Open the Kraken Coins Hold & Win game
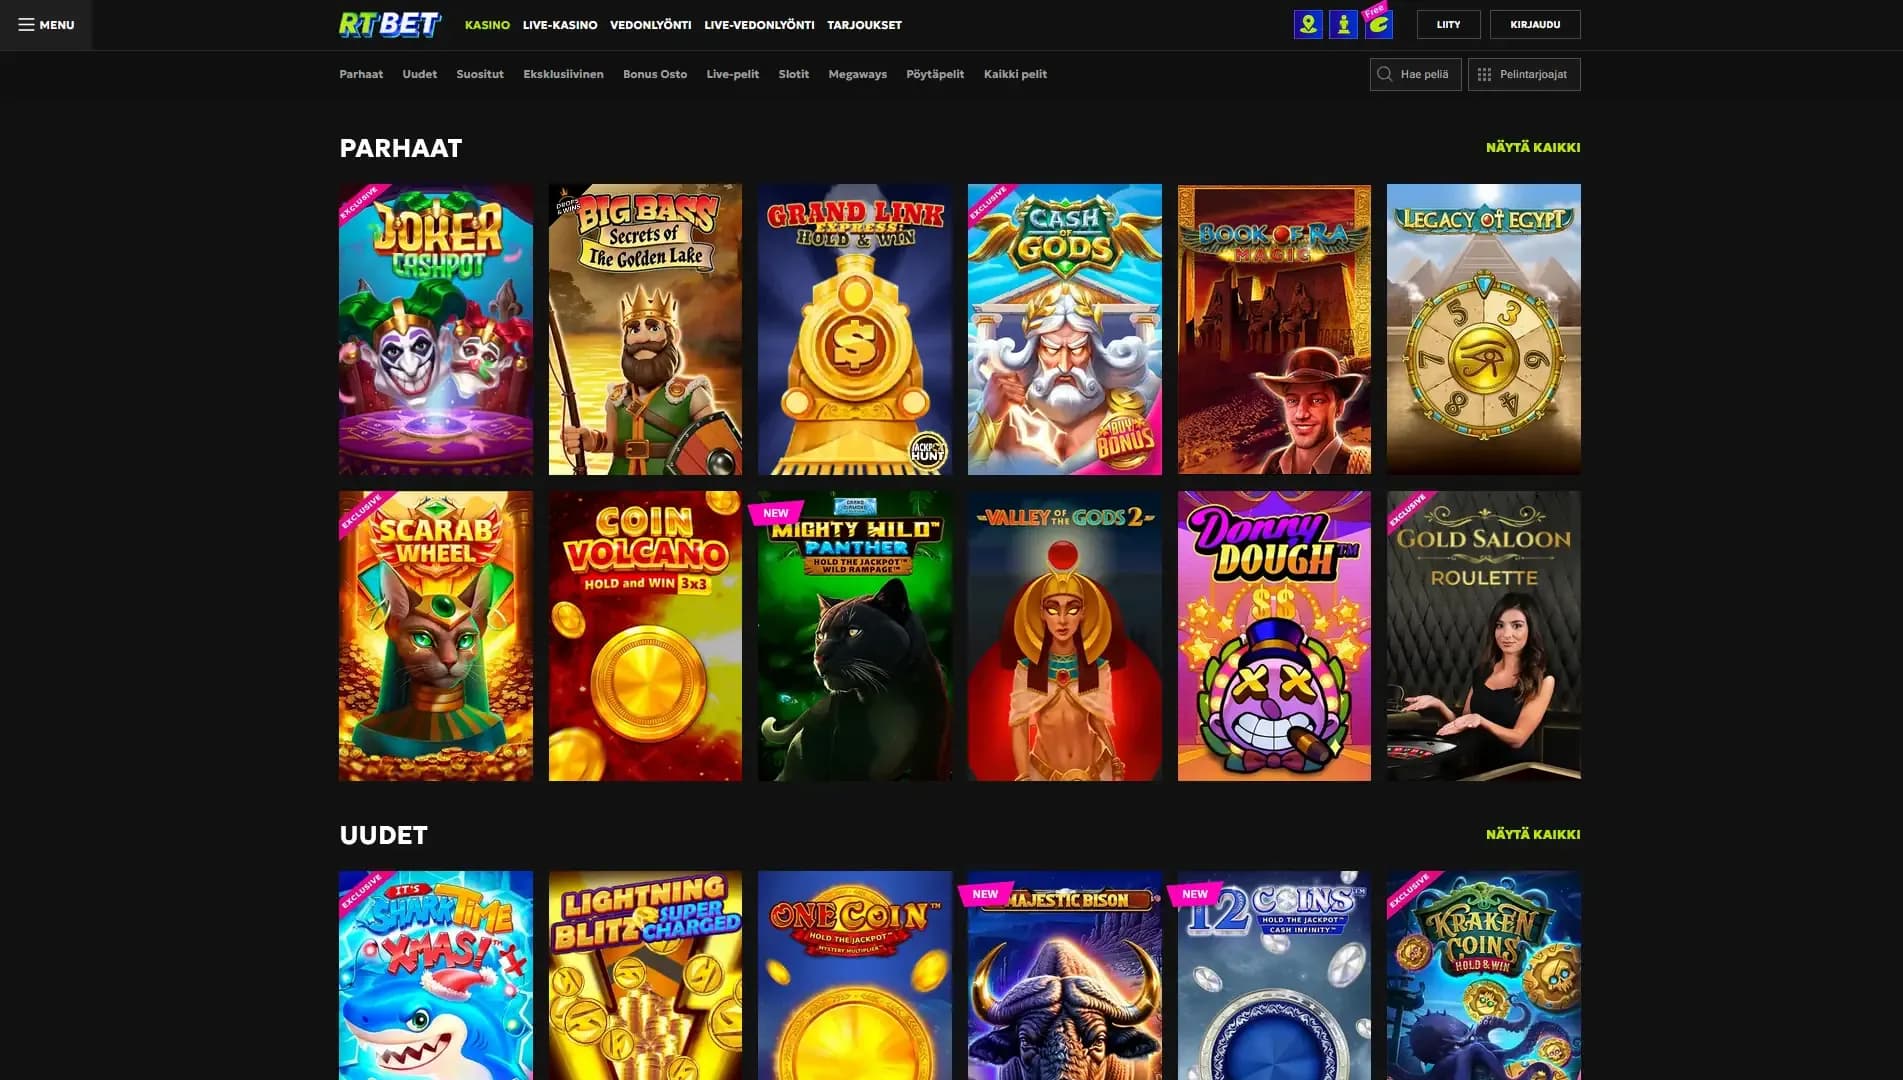The image size is (1903, 1080). 1484,975
